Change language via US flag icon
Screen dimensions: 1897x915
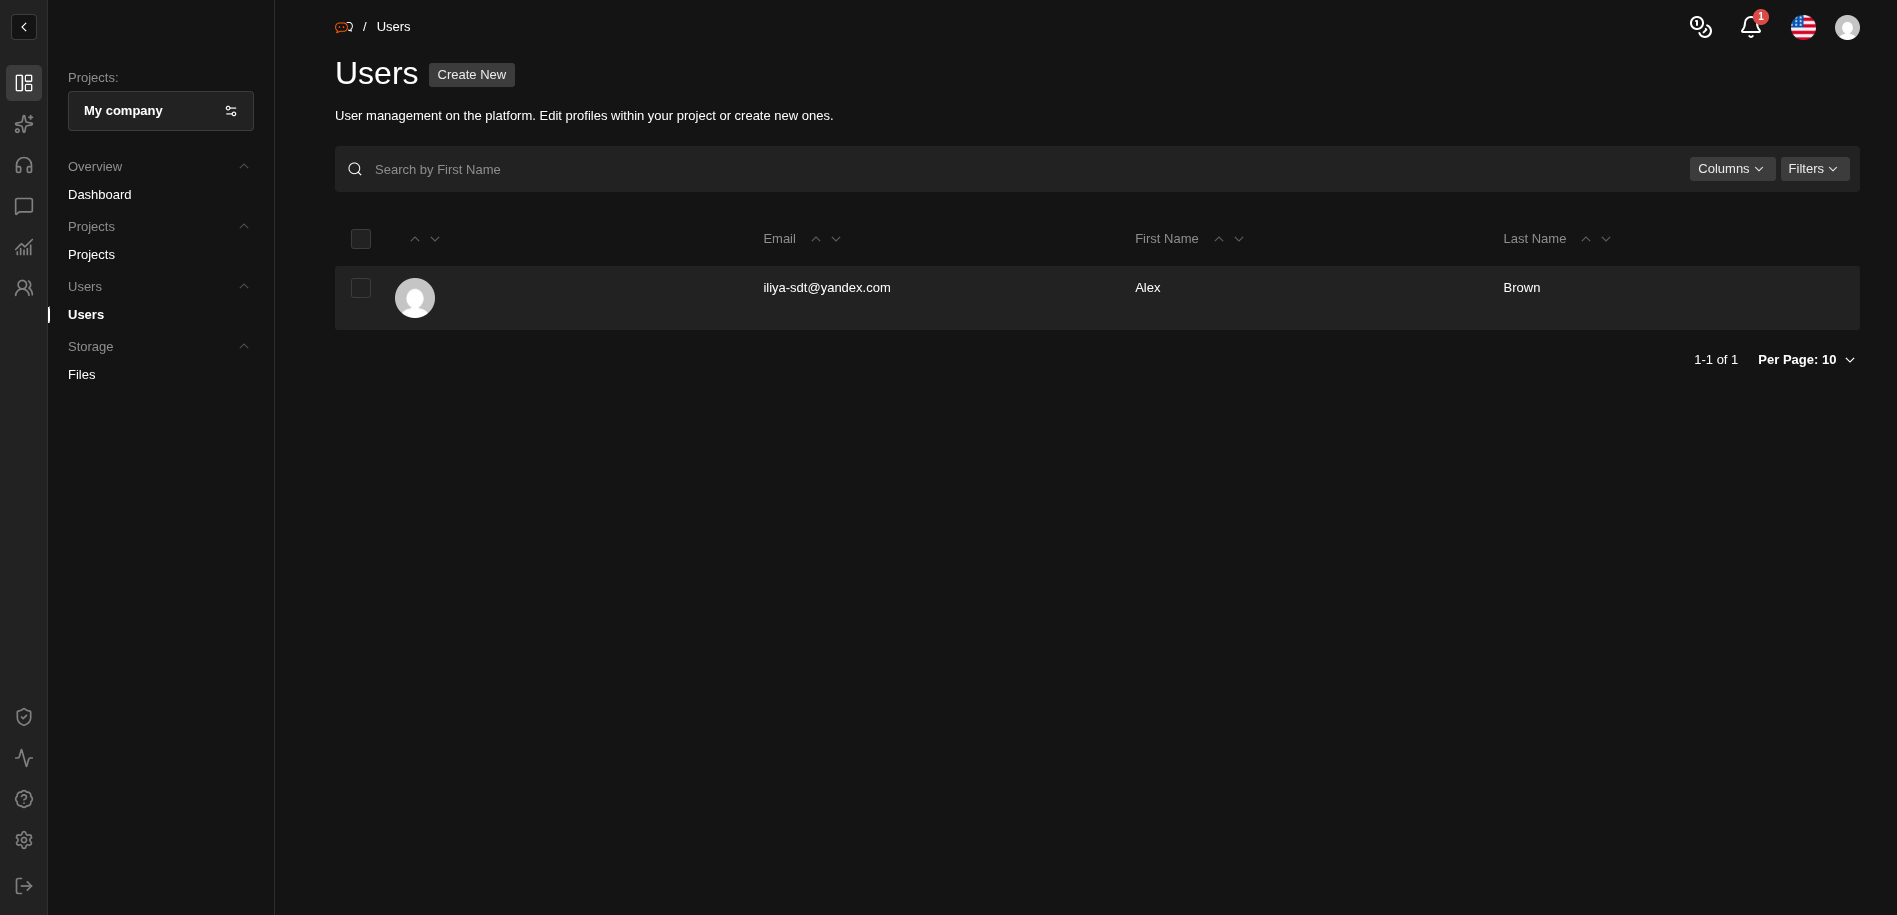click(x=1803, y=27)
